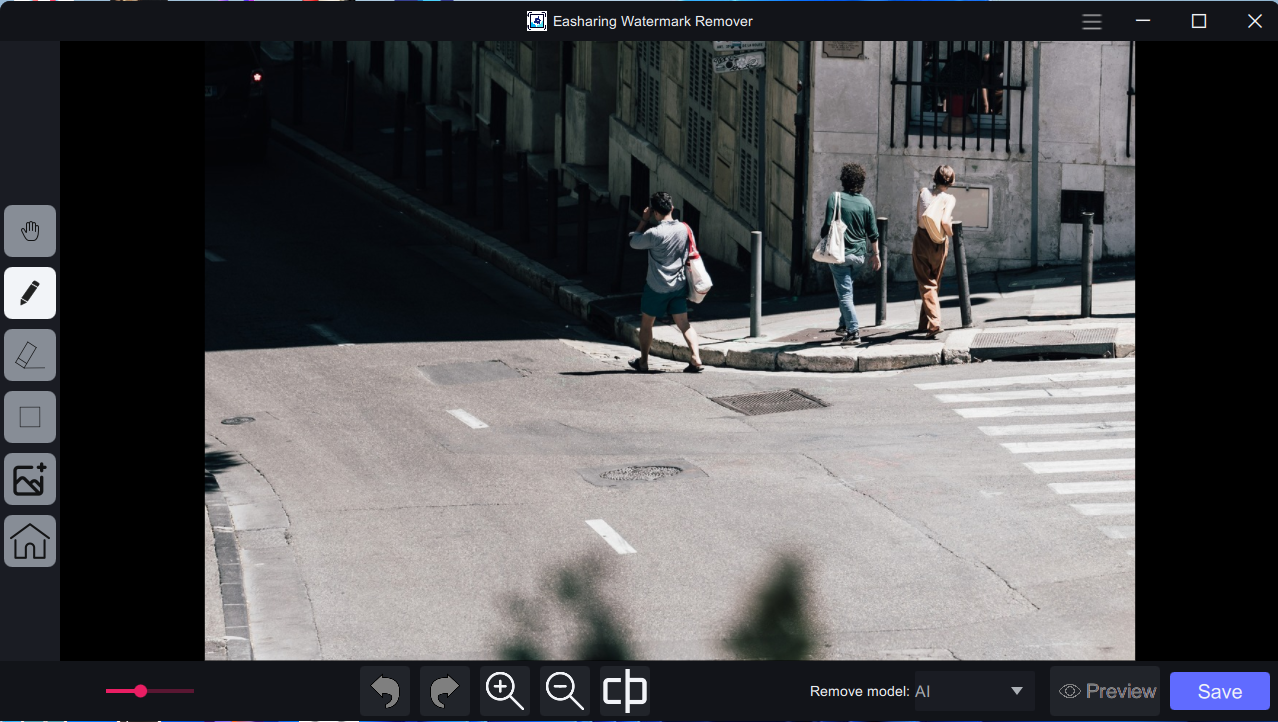
Task: Minimize the Watermark Remover window
Action: point(1143,21)
